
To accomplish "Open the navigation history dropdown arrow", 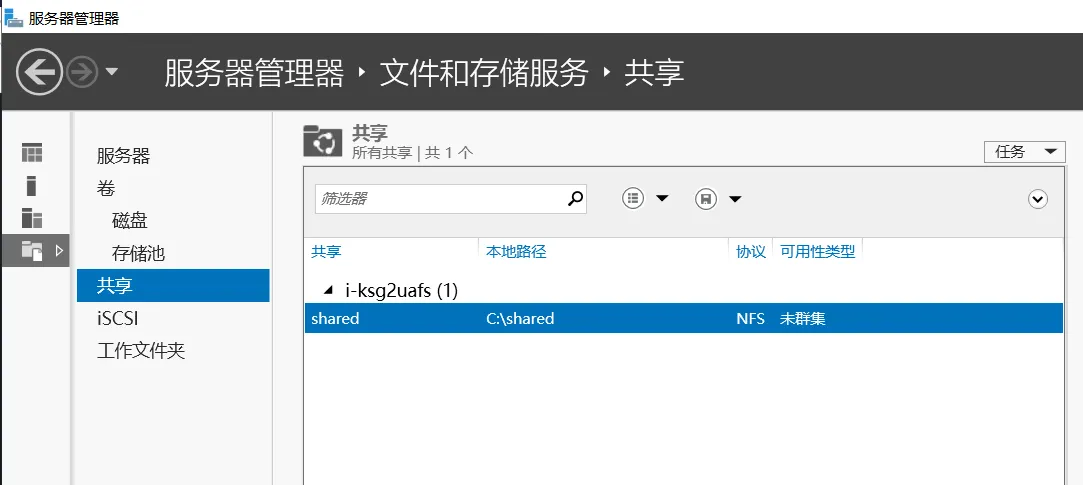I will pyautogui.click(x=111, y=72).
